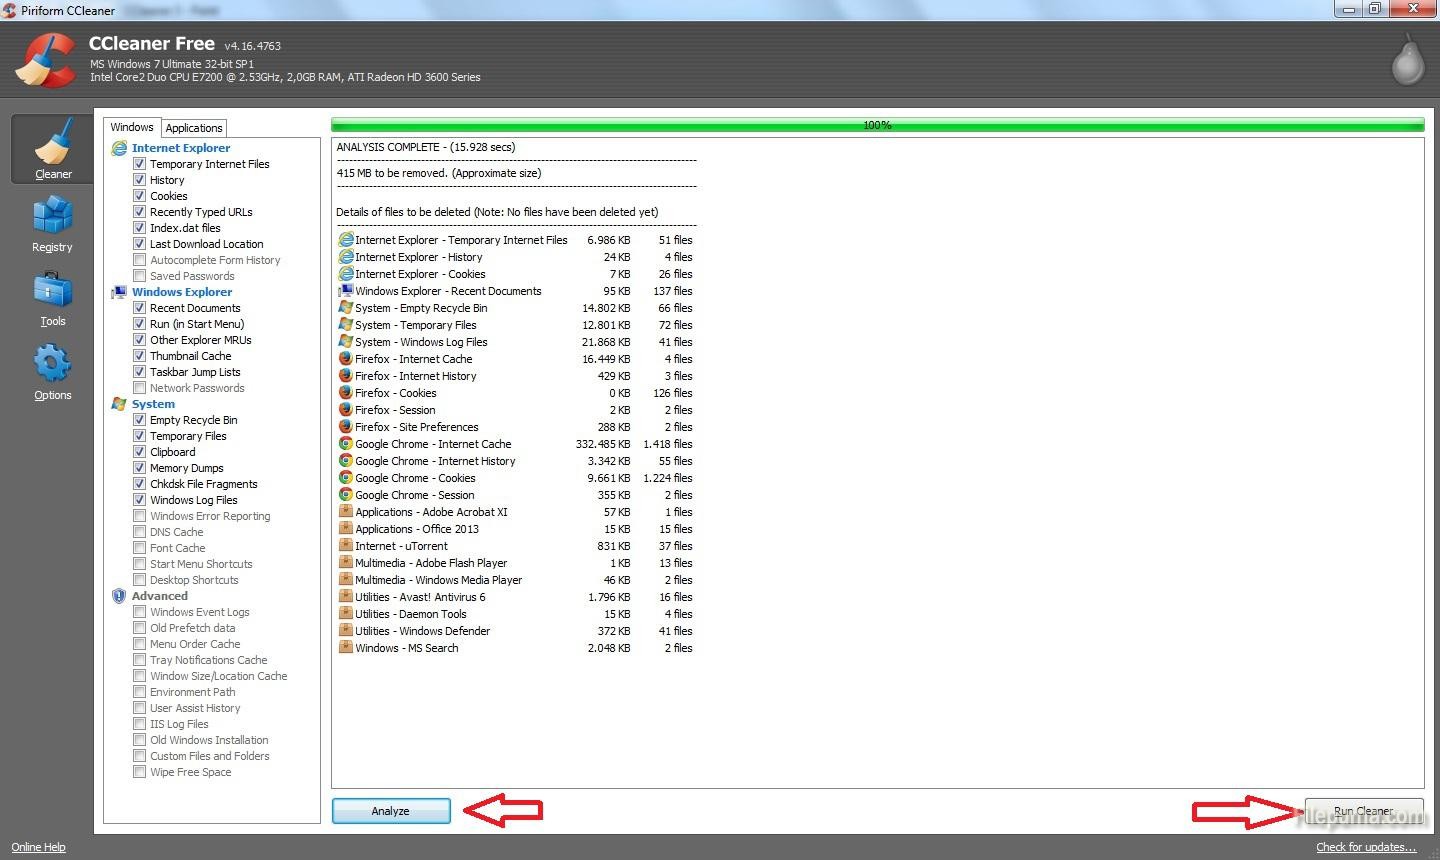Open the Check for updates link
This screenshot has width=1440, height=860.
tap(1365, 847)
